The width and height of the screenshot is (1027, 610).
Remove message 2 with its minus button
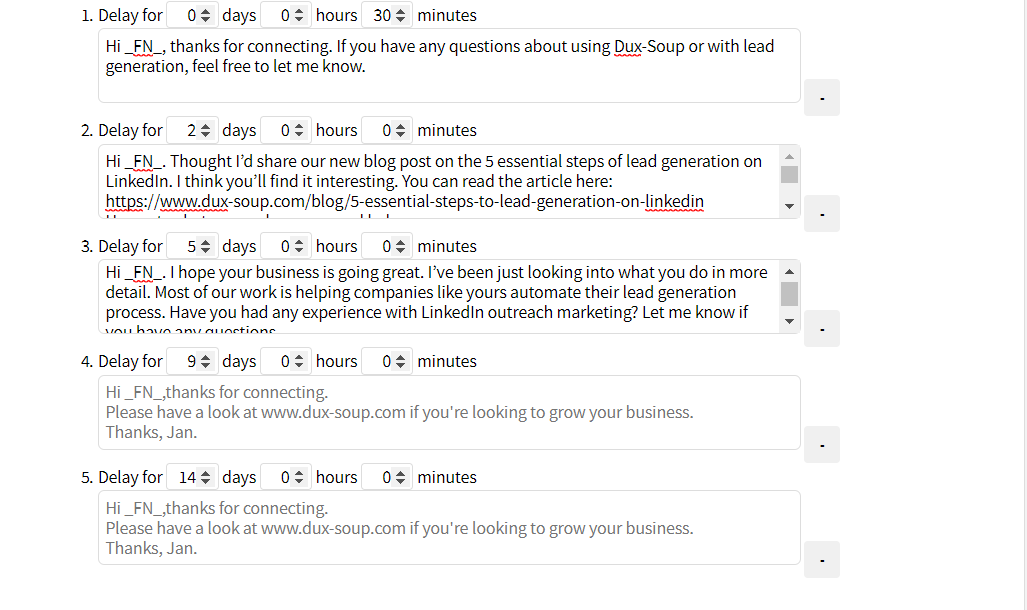click(822, 214)
